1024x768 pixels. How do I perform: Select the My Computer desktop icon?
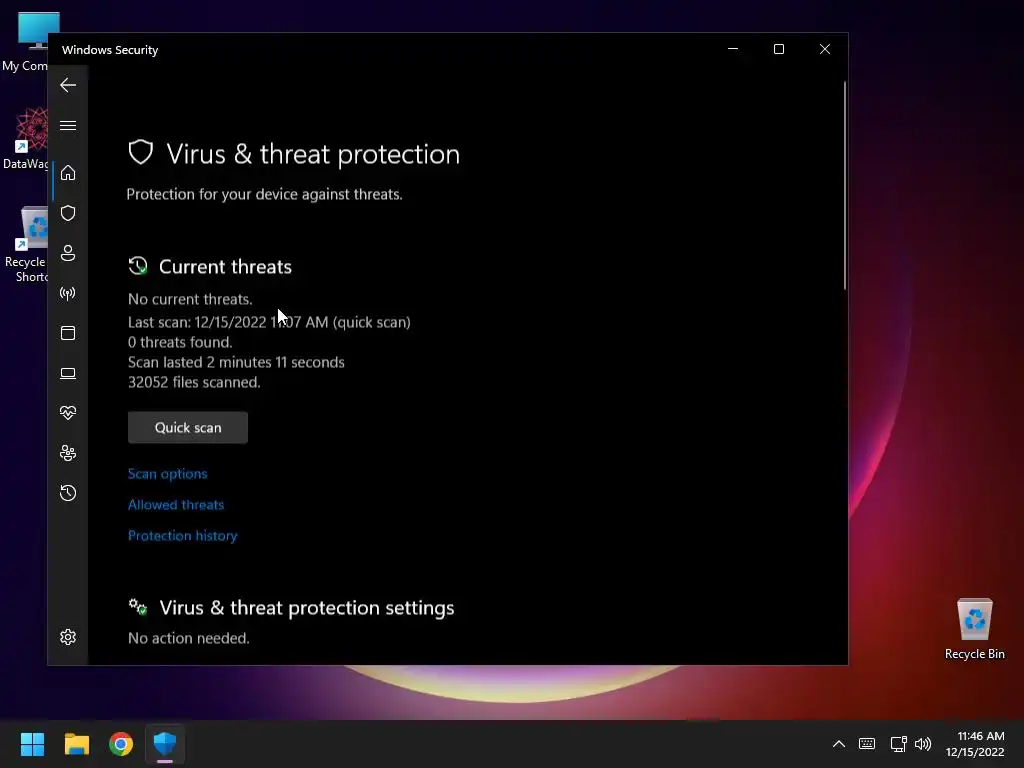click(x=26, y=42)
